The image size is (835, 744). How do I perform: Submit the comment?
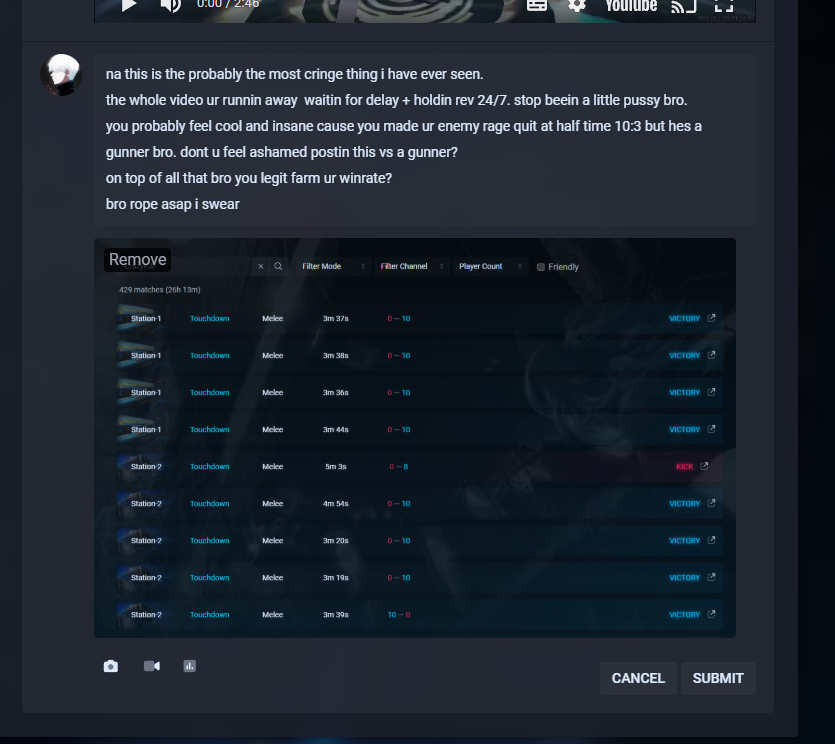(x=718, y=678)
